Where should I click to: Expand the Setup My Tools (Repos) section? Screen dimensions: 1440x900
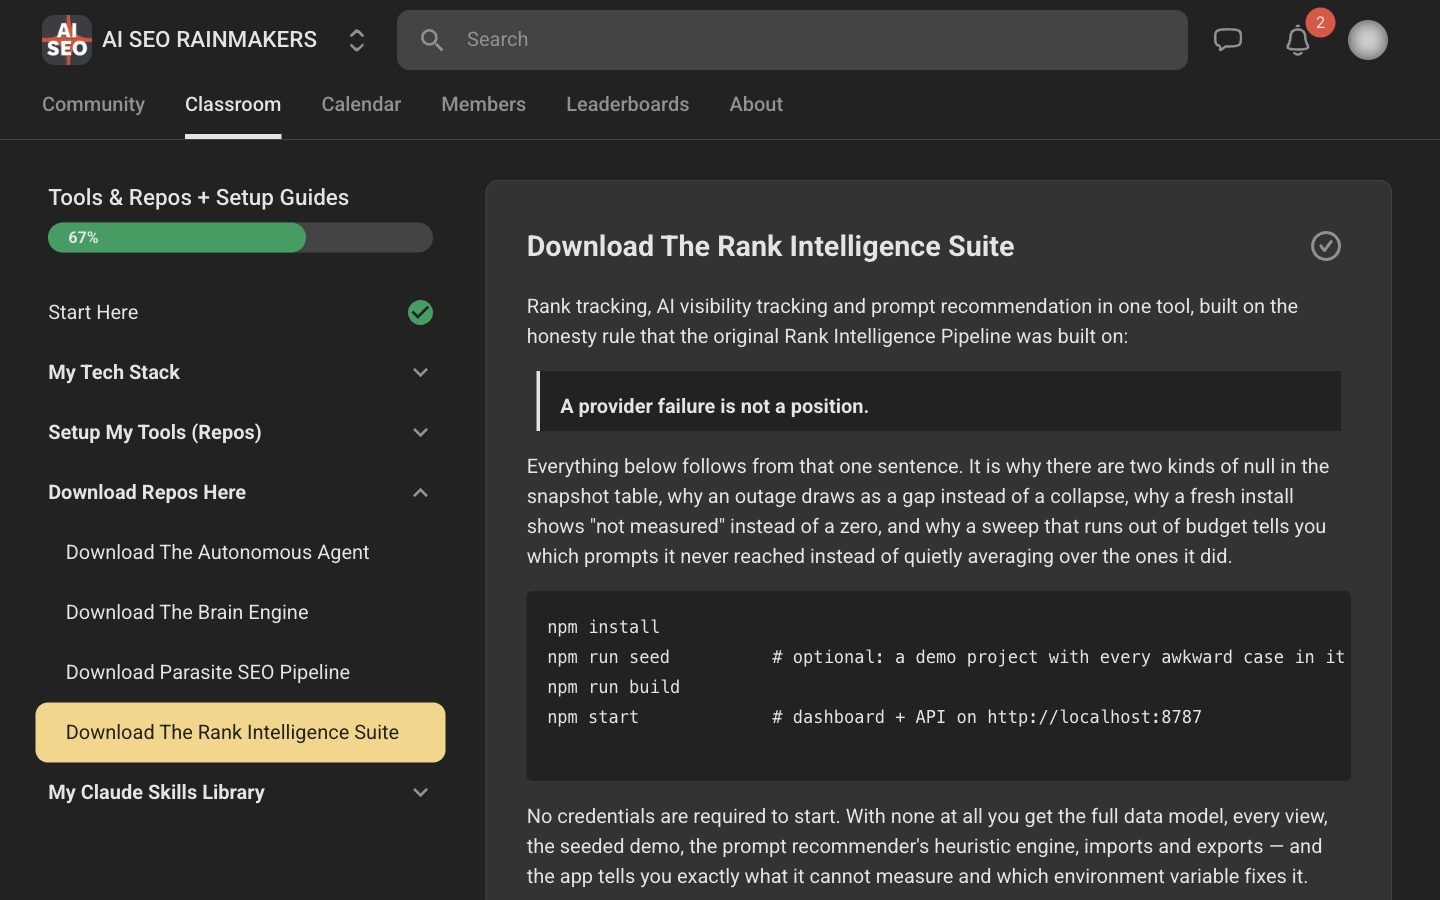pyautogui.click(x=420, y=432)
